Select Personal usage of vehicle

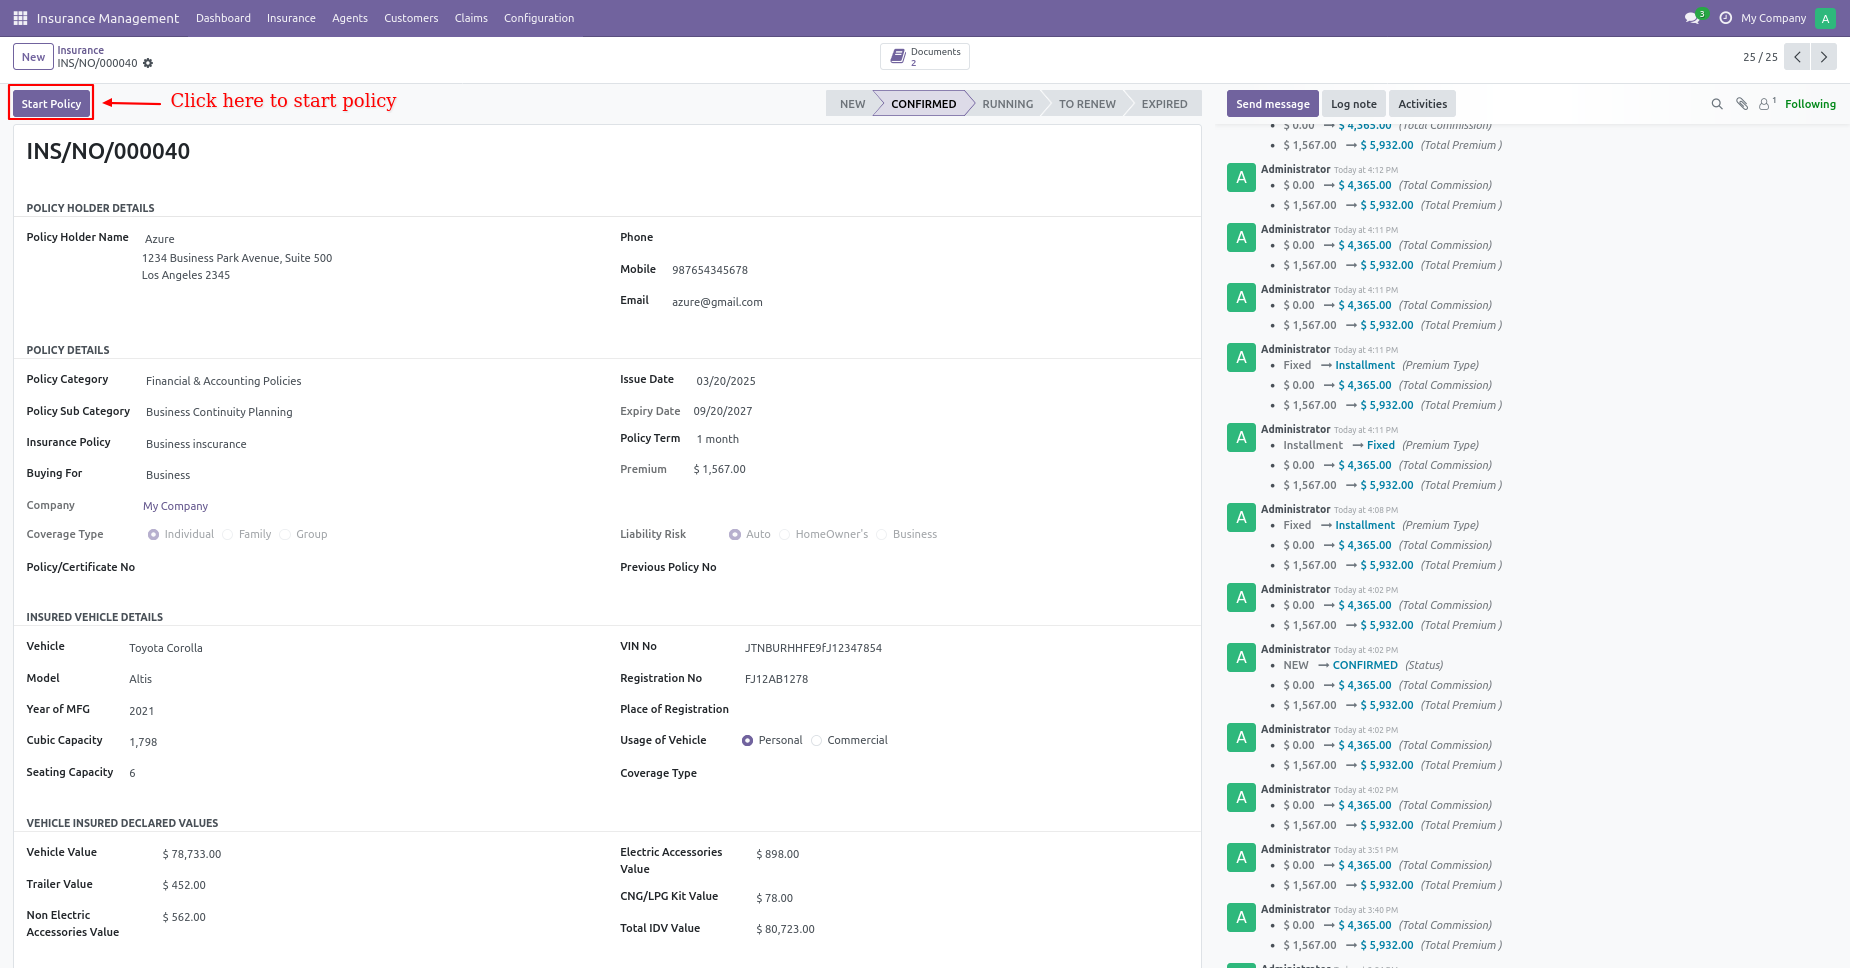point(748,741)
